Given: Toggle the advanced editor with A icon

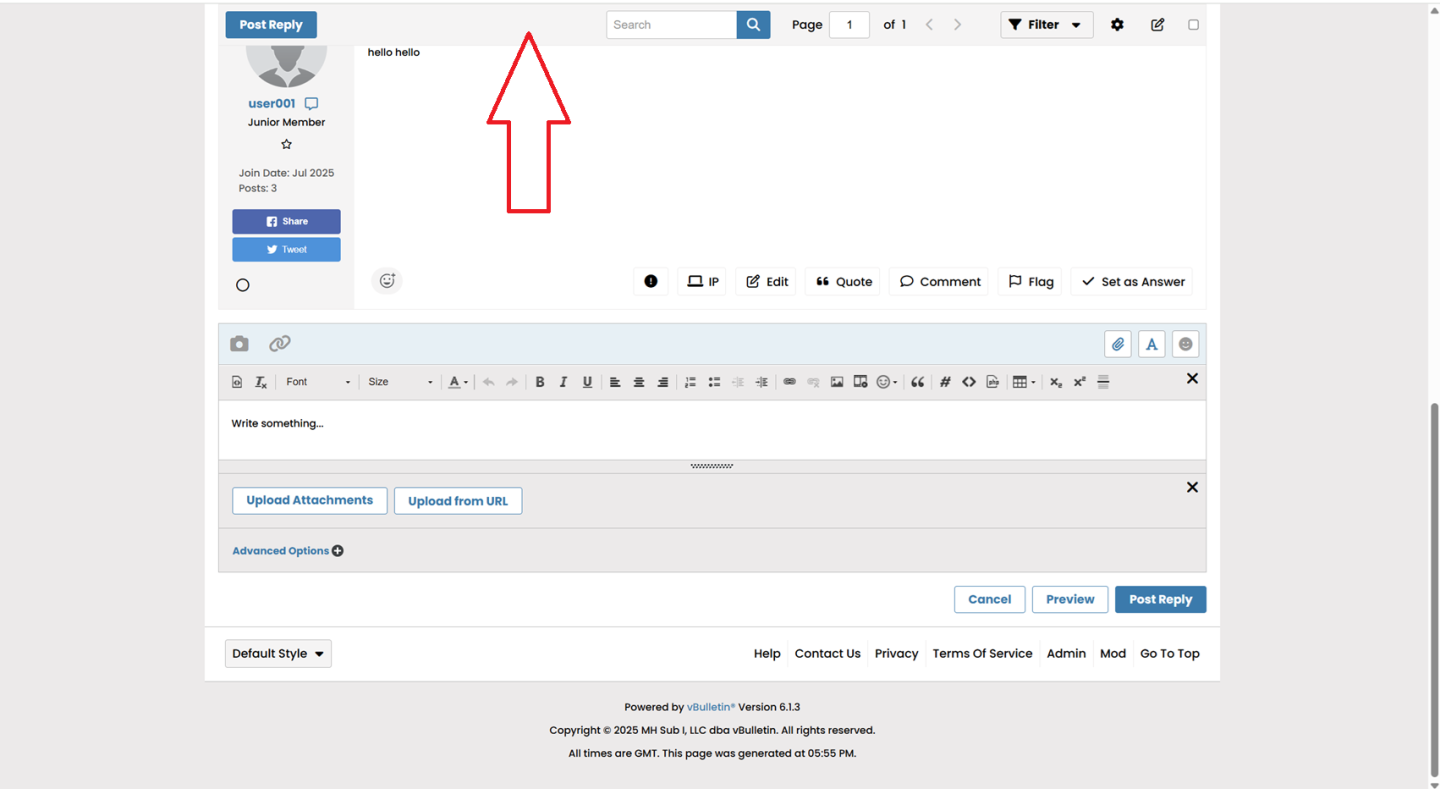Looking at the screenshot, I should tap(1152, 344).
